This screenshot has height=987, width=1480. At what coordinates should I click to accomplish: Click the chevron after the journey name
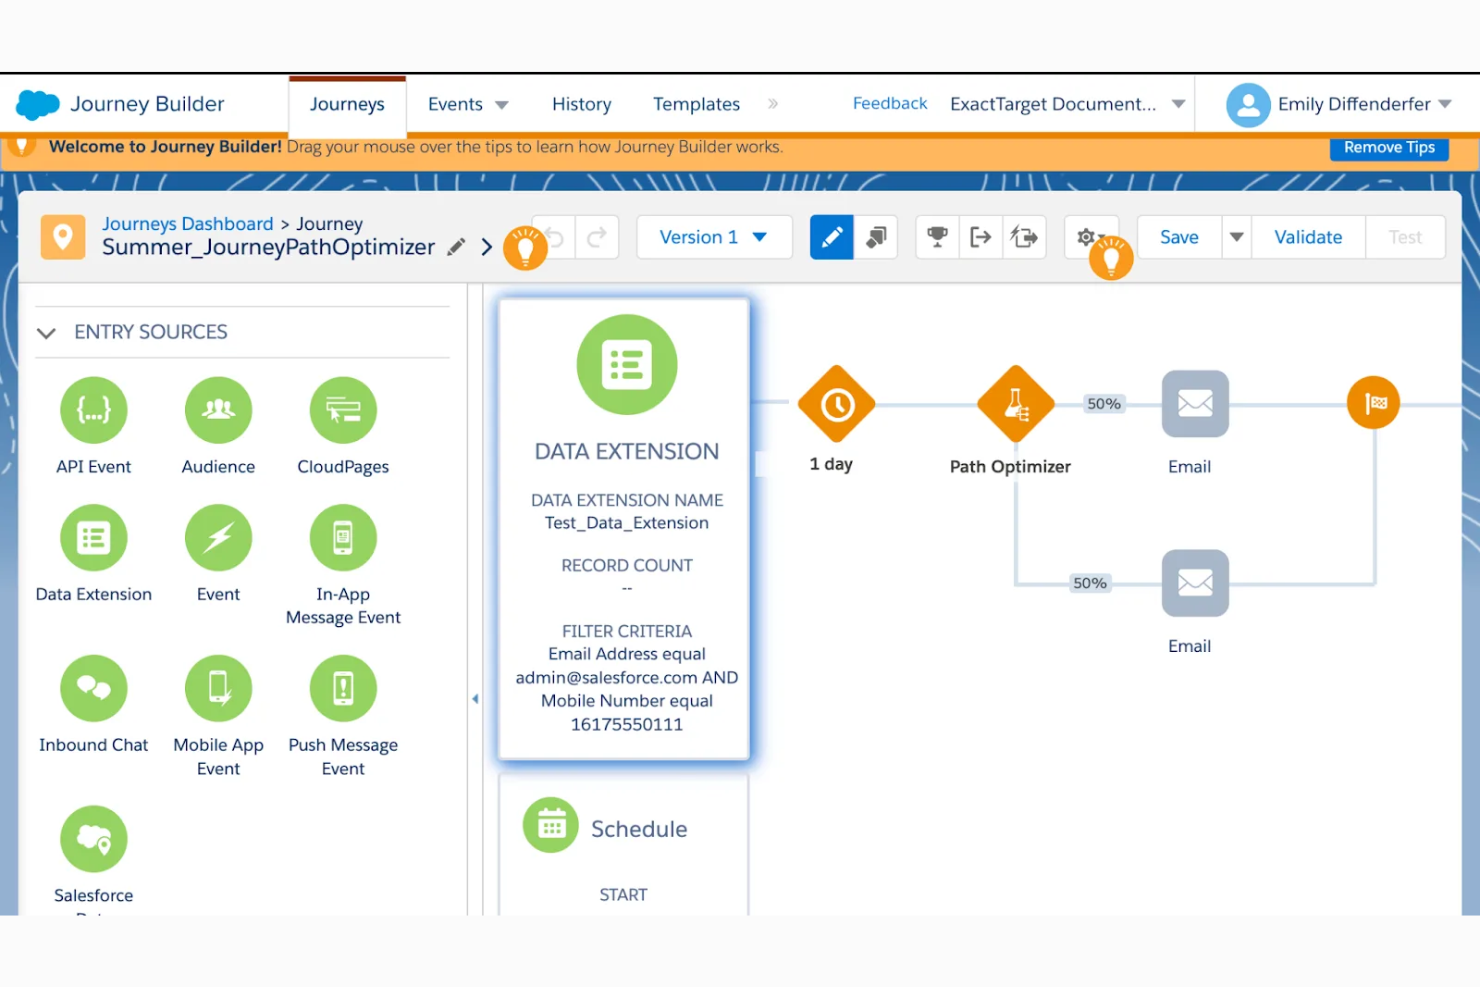point(487,247)
